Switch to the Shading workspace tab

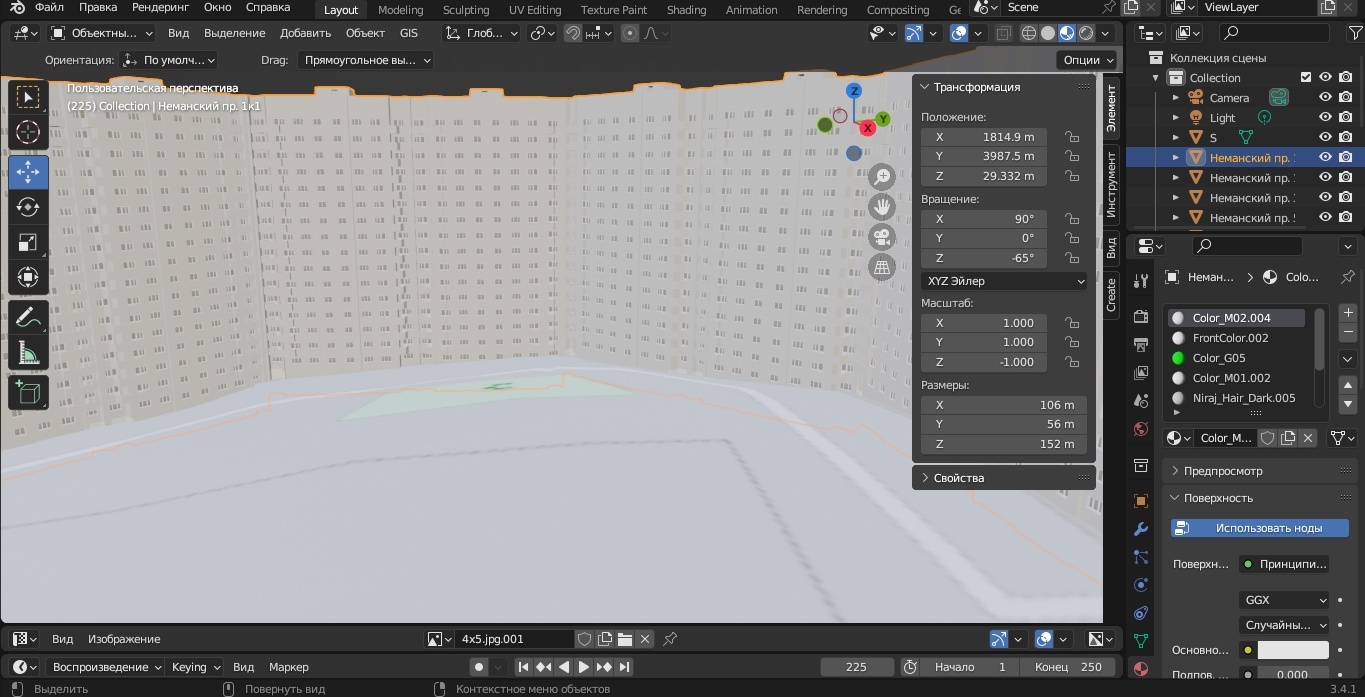[x=686, y=10]
